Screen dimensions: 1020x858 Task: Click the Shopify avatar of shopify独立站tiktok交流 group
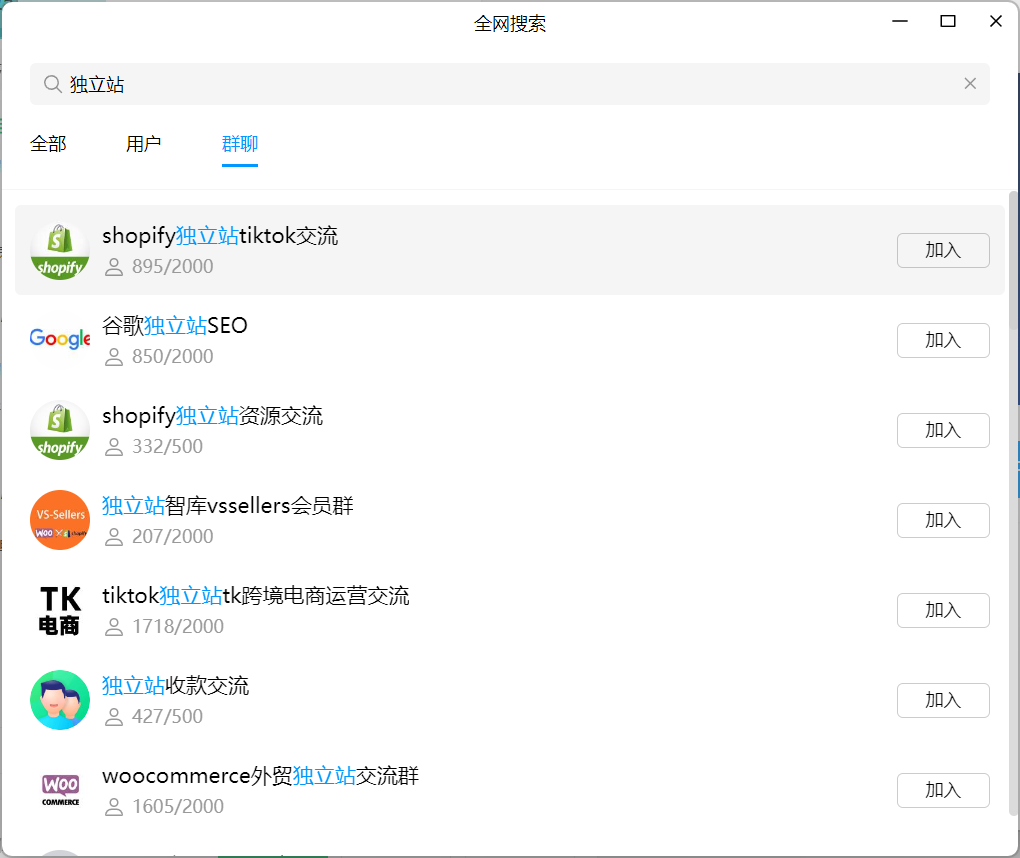(60, 250)
